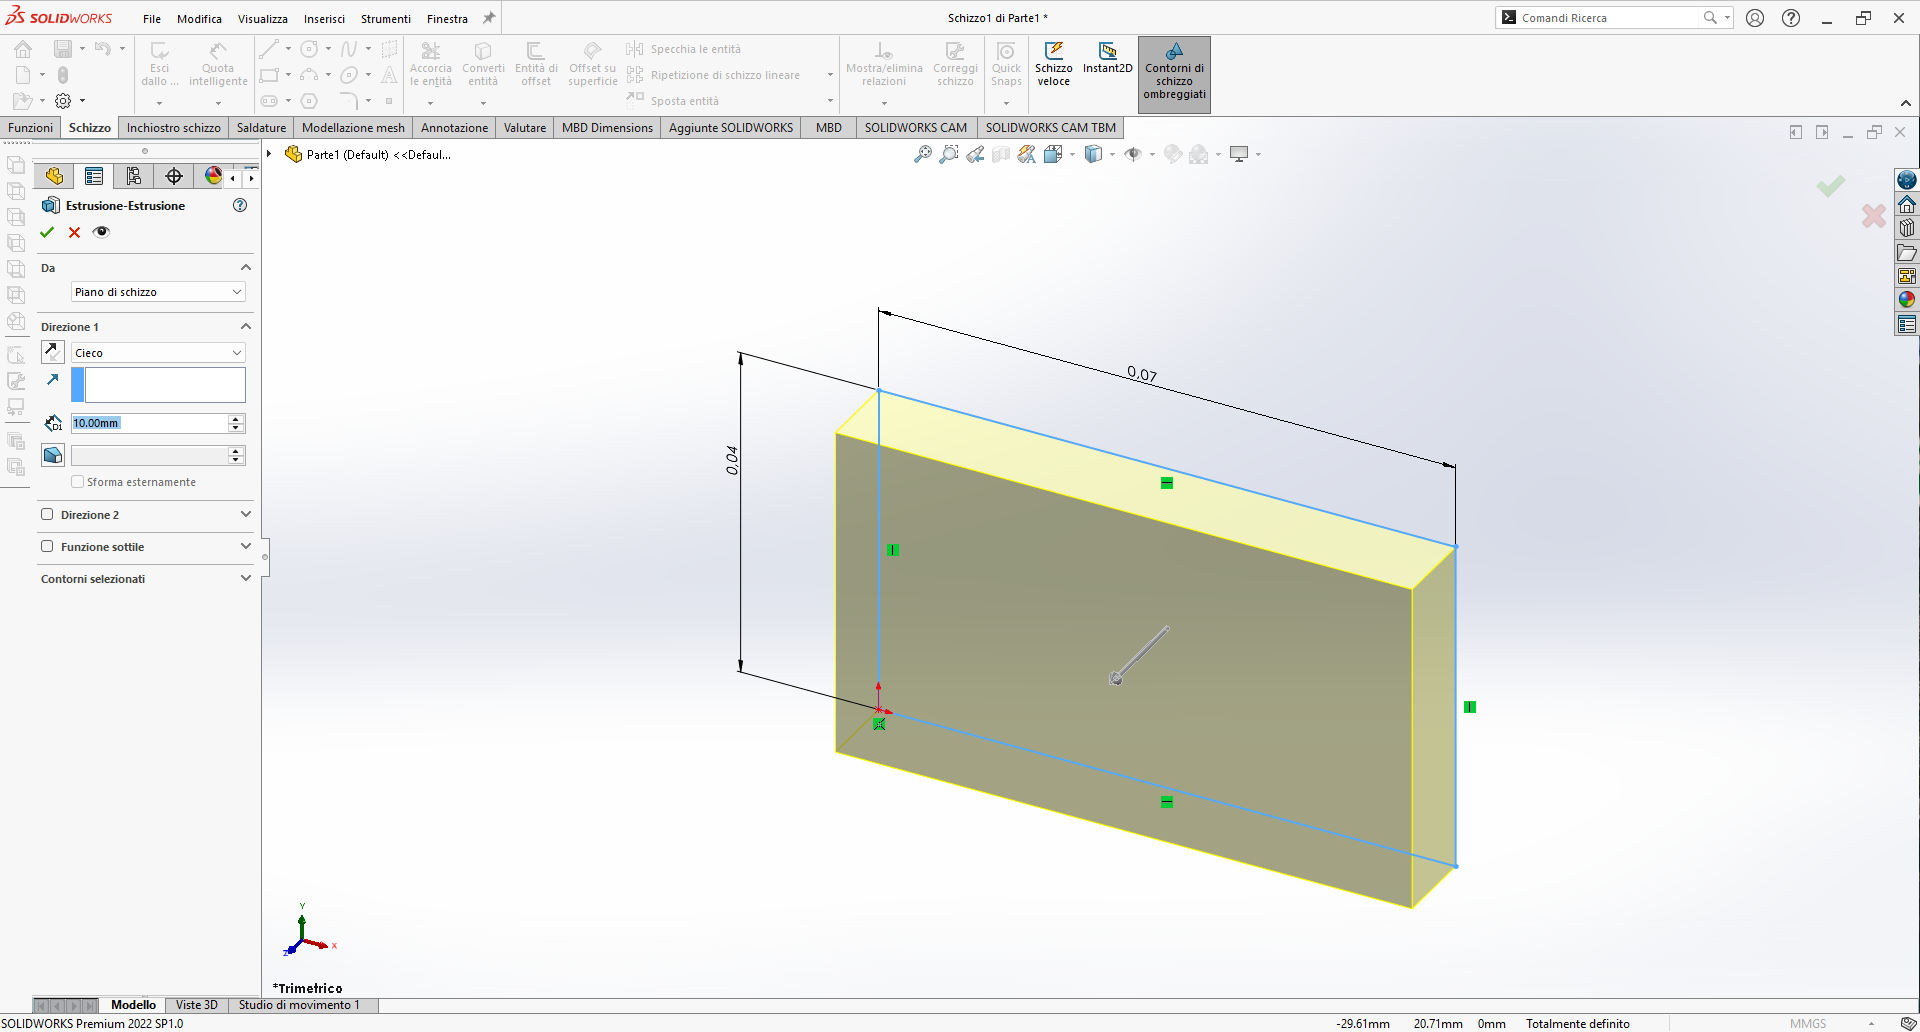Toggle Contorni di schizzo ombreggiati
The width and height of the screenshot is (1920, 1032).
tap(1174, 74)
